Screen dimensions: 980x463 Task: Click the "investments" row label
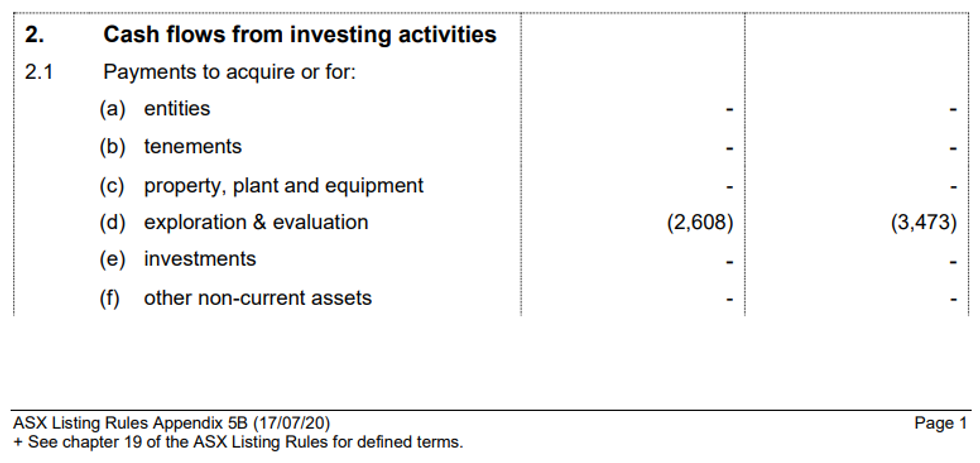tap(200, 259)
